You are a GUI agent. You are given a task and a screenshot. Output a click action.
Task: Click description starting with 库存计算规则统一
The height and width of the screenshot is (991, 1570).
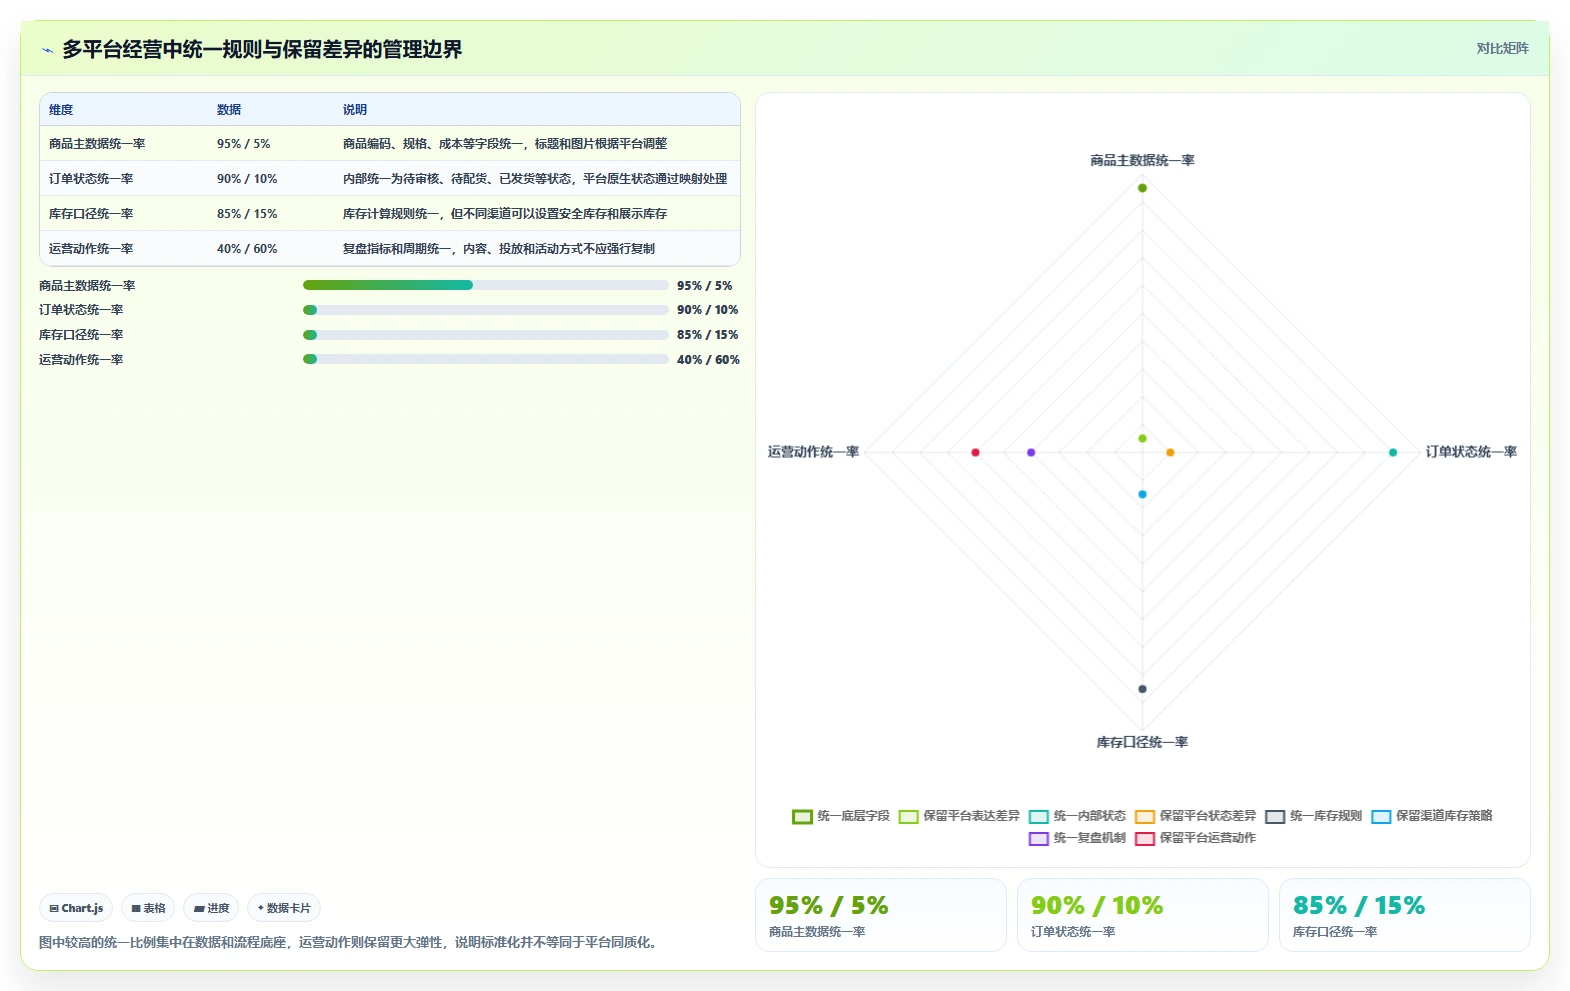point(505,214)
